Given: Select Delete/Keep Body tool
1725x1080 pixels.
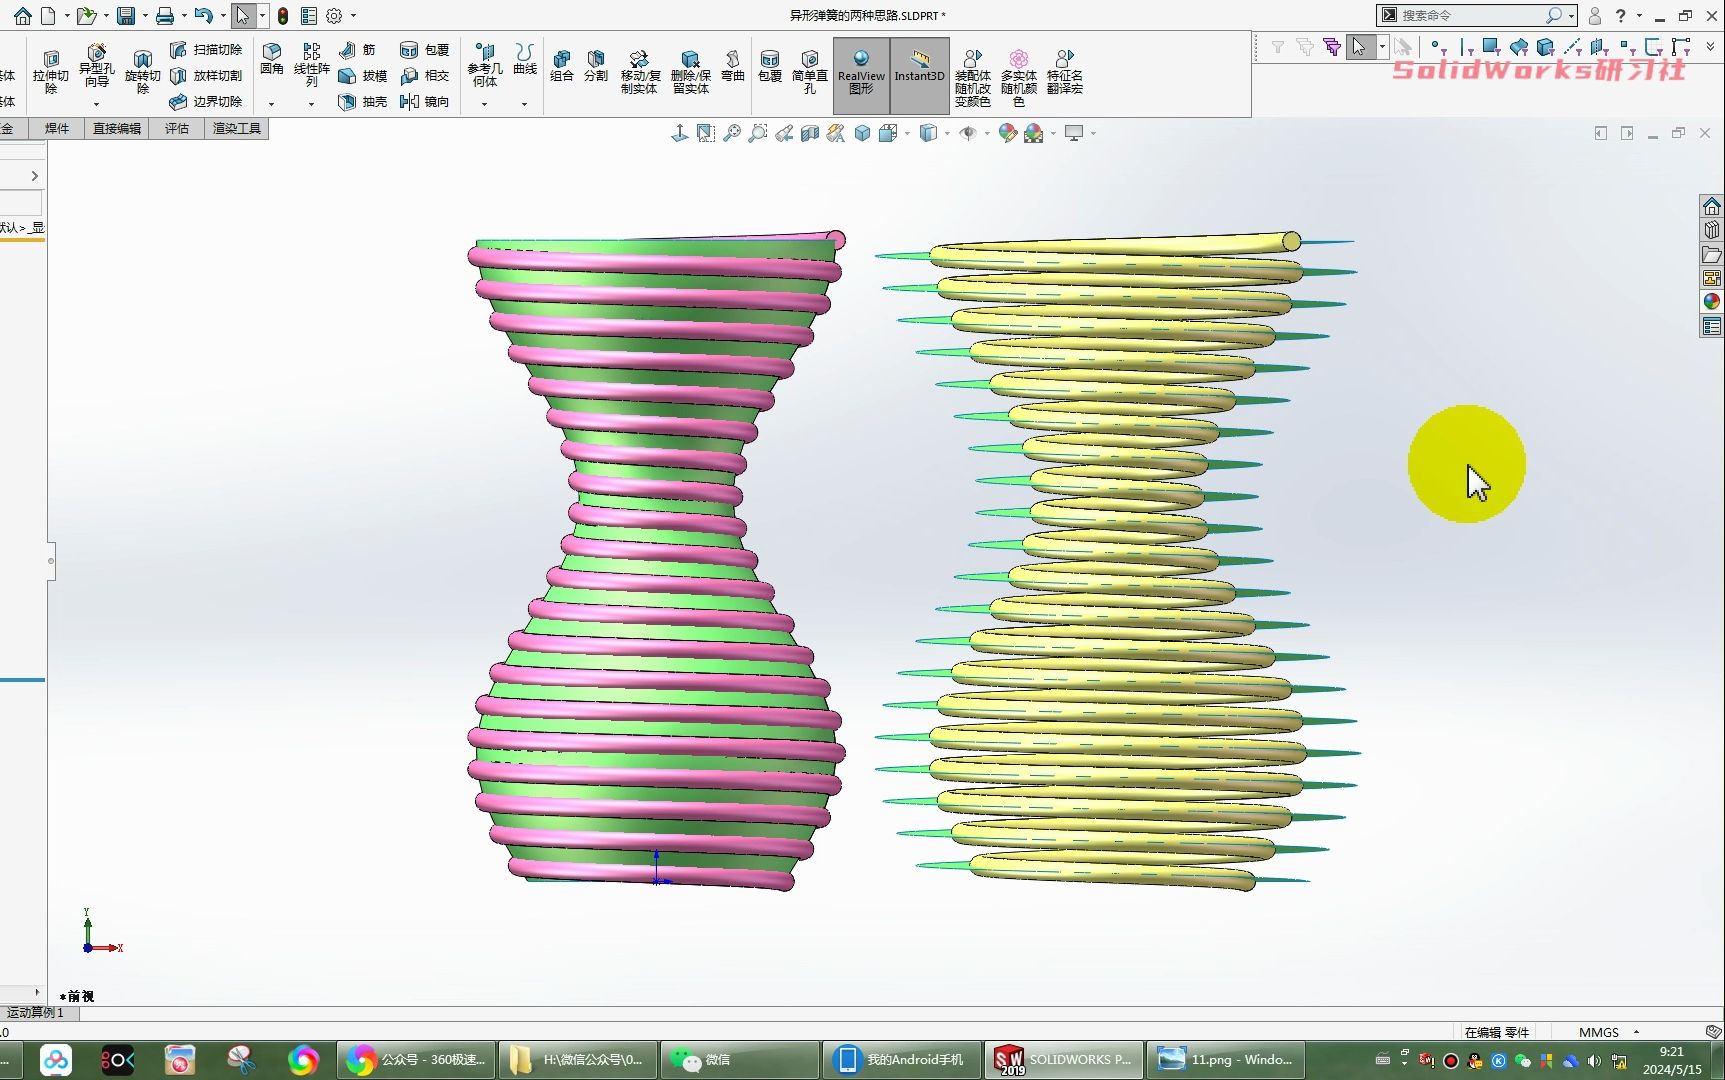Looking at the screenshot, I should click(x=690, y=72).
